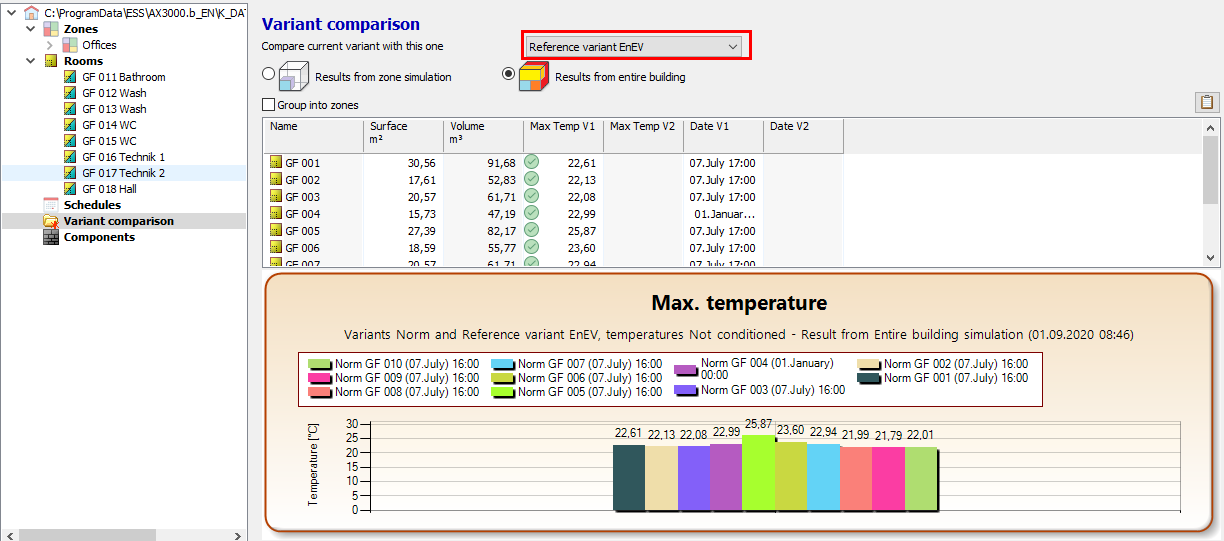Enable the Group into zones checkbox

point(268,105)
